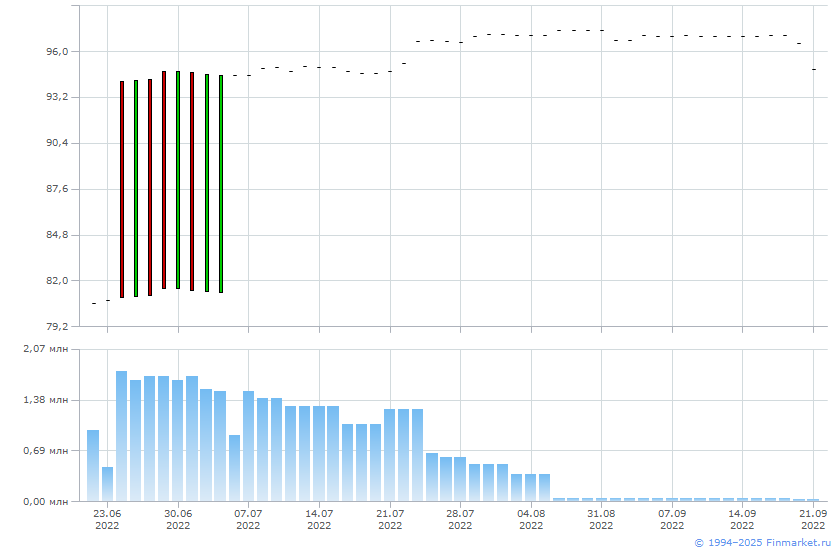Select the 87,6 price axis label
The width and height of the screenshot is (840, 550).
point(57,189)
